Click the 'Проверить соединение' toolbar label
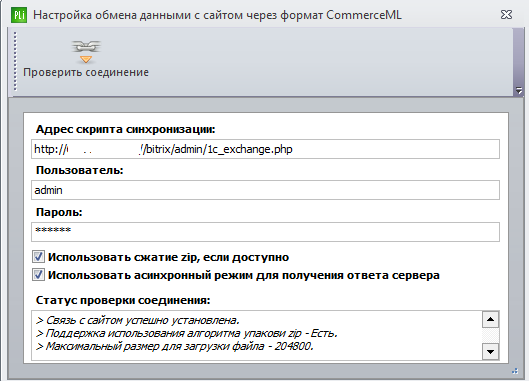Image resolution: width=529 pixels, height=381 pixels. coord(86,72)
